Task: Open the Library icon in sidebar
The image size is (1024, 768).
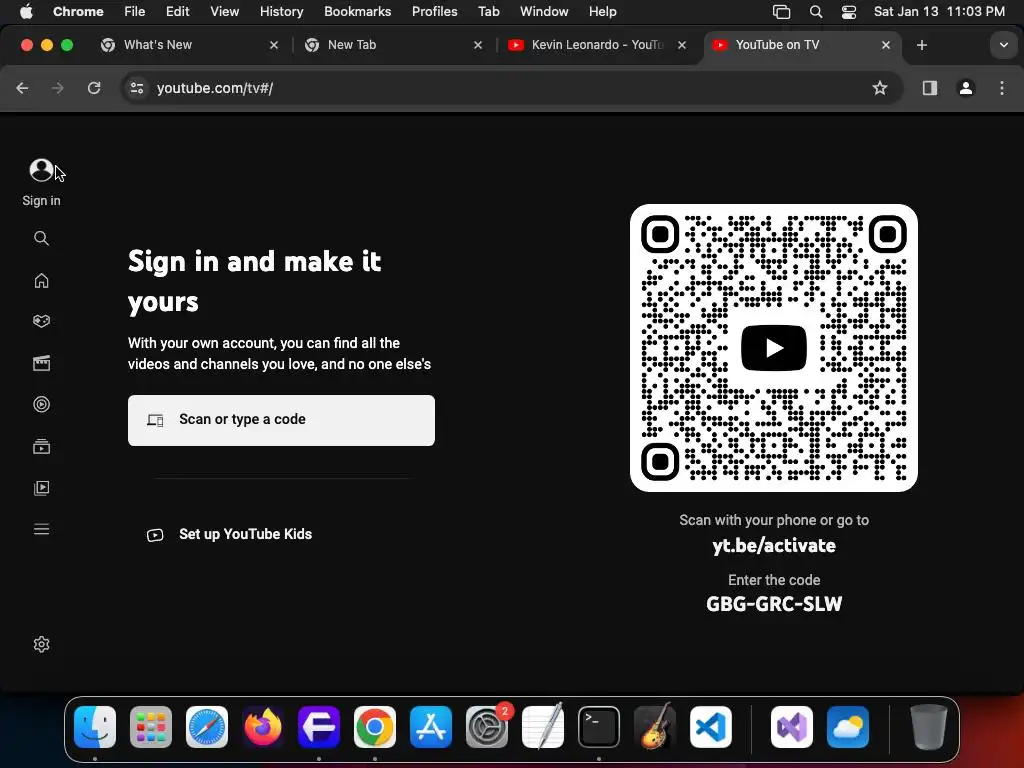Action: click(x=41, y=488)
